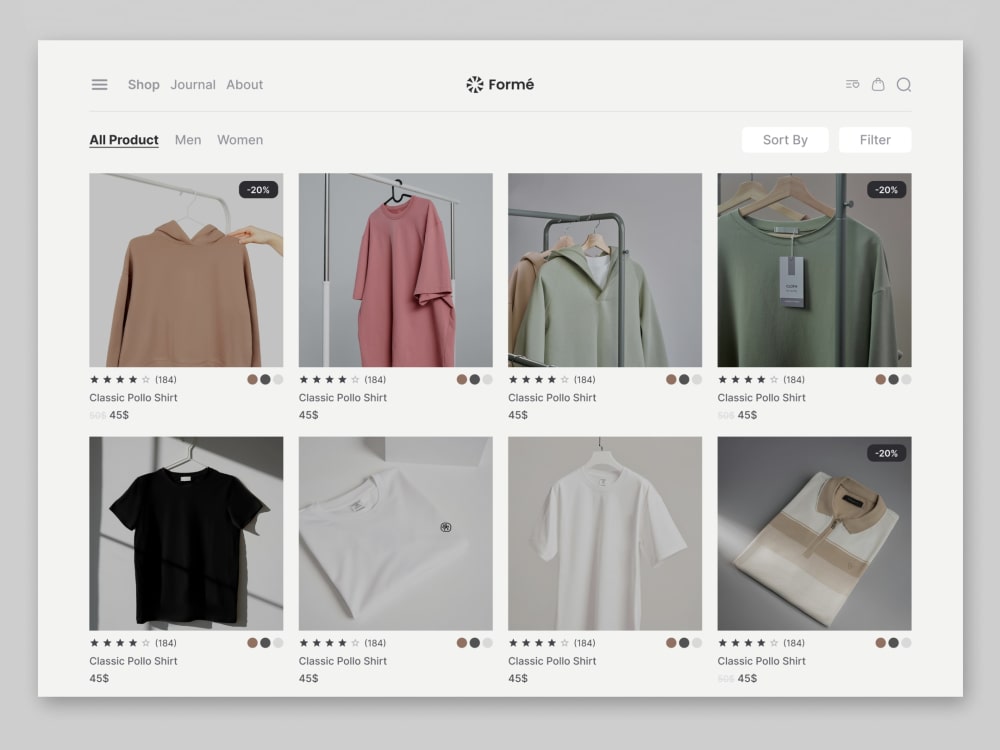Open the shopping bag icon

pyautogui.click(x=878, y=84)
